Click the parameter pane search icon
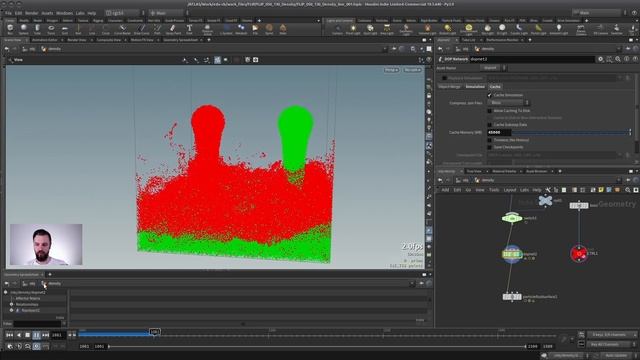 618,59
